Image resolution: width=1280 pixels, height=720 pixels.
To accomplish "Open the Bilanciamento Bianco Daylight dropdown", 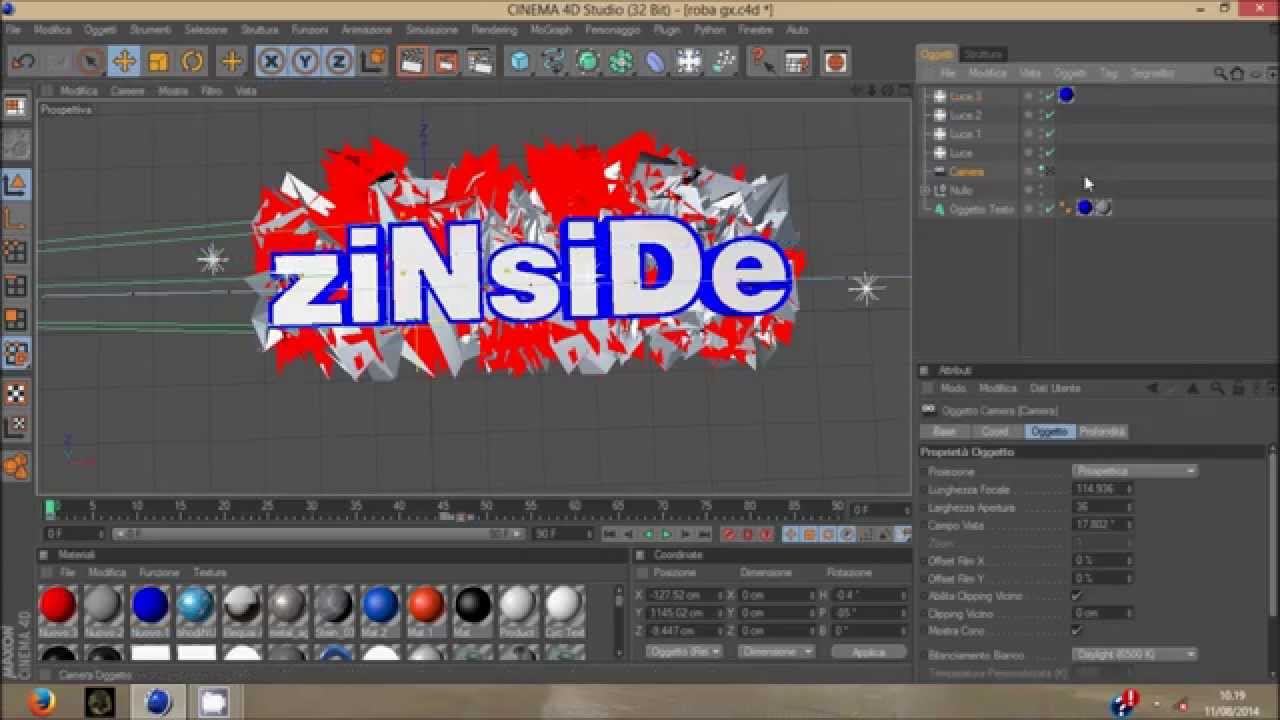I will [1135, 654].
